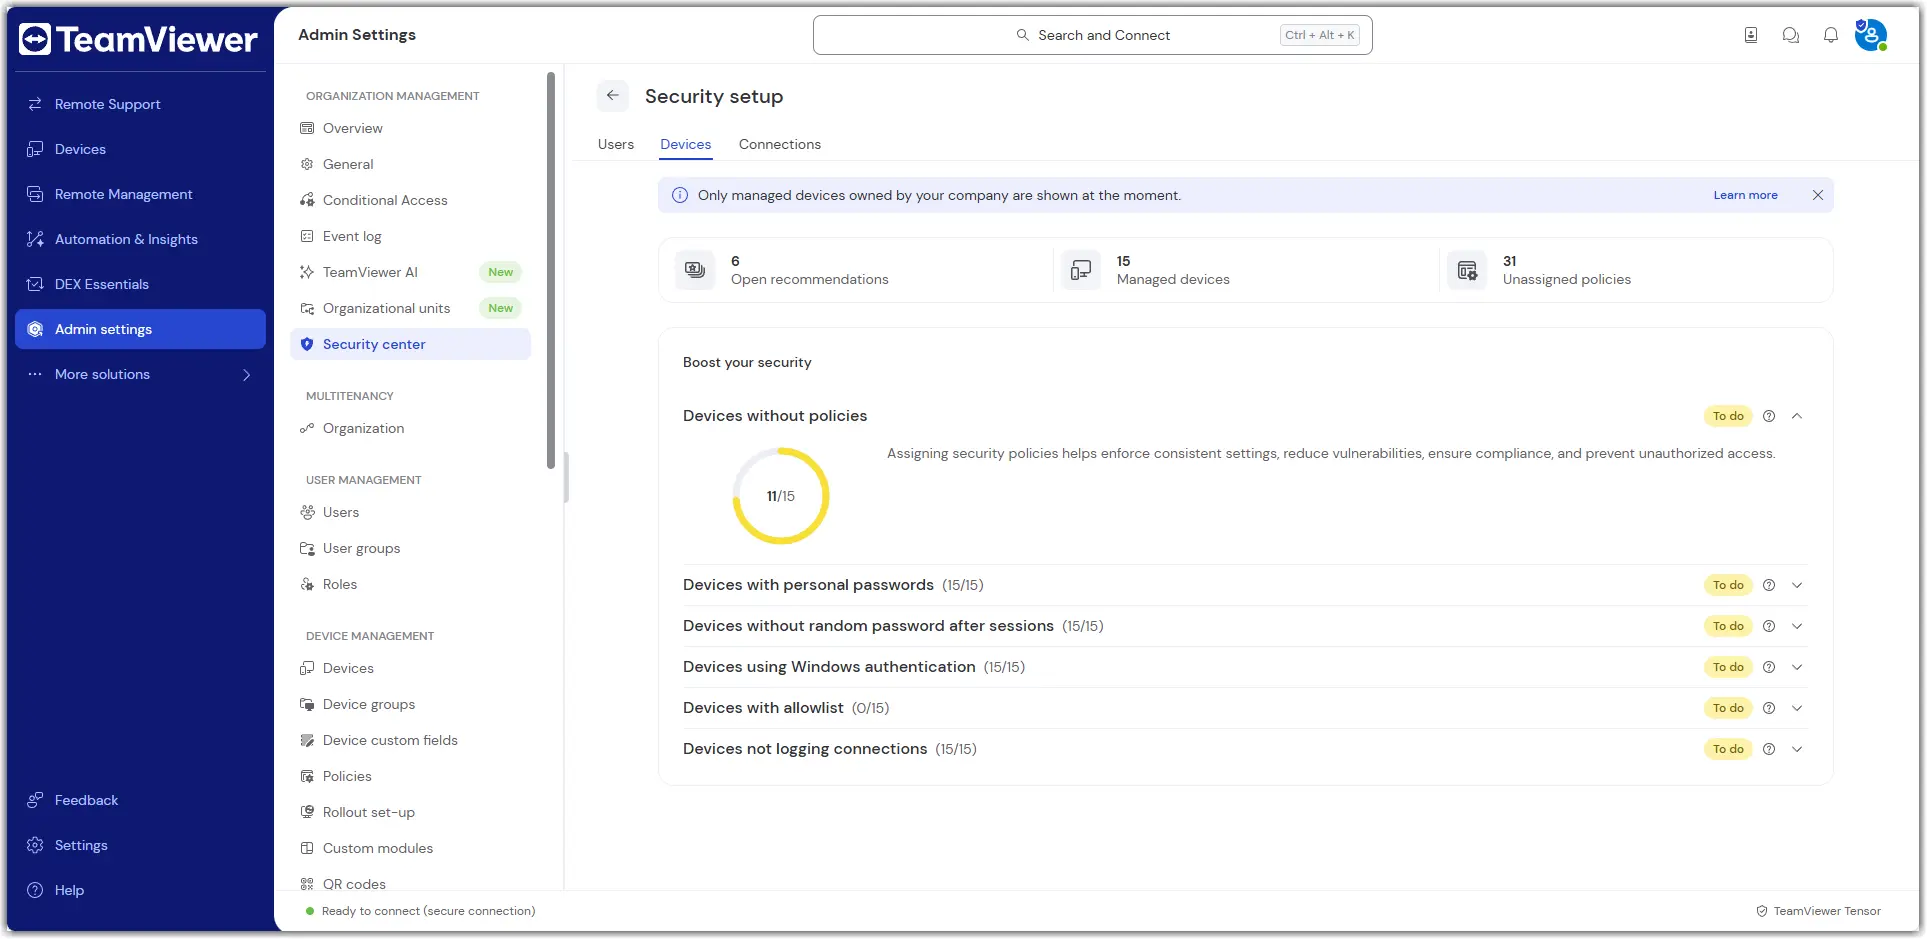Switch to the Users tab
This screenshot has width=1927, height=939.
click(x=616, y=144)
